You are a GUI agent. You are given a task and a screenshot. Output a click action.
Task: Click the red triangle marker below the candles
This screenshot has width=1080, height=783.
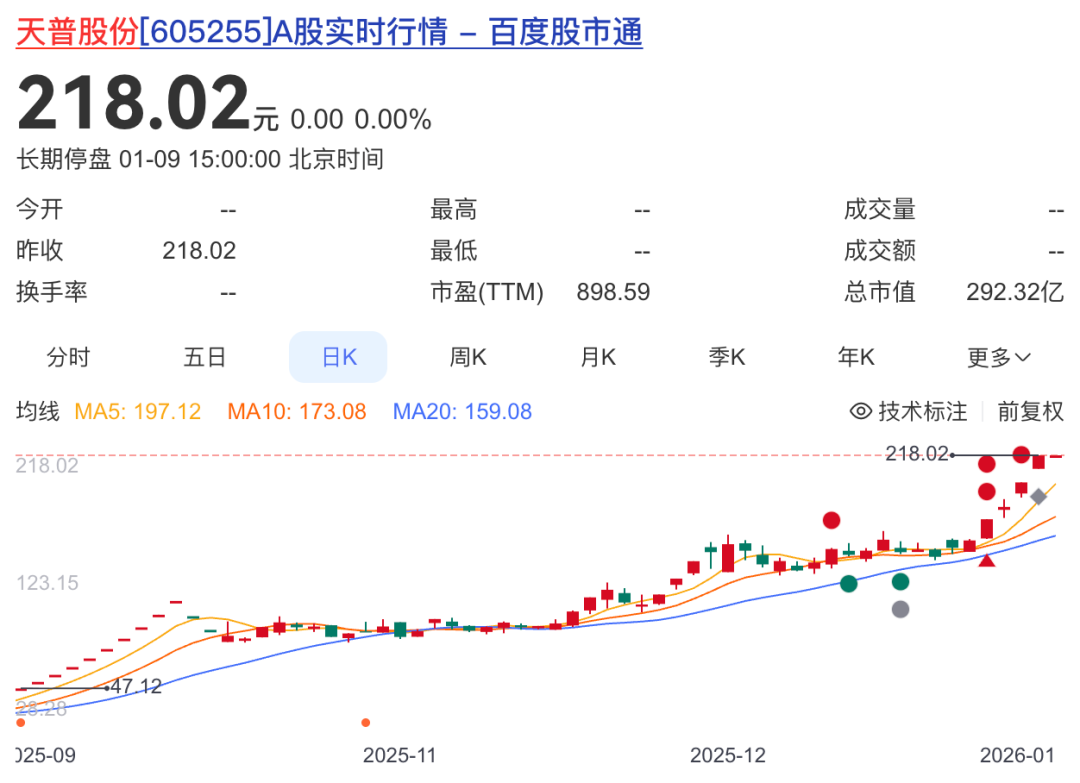(987, 560)
